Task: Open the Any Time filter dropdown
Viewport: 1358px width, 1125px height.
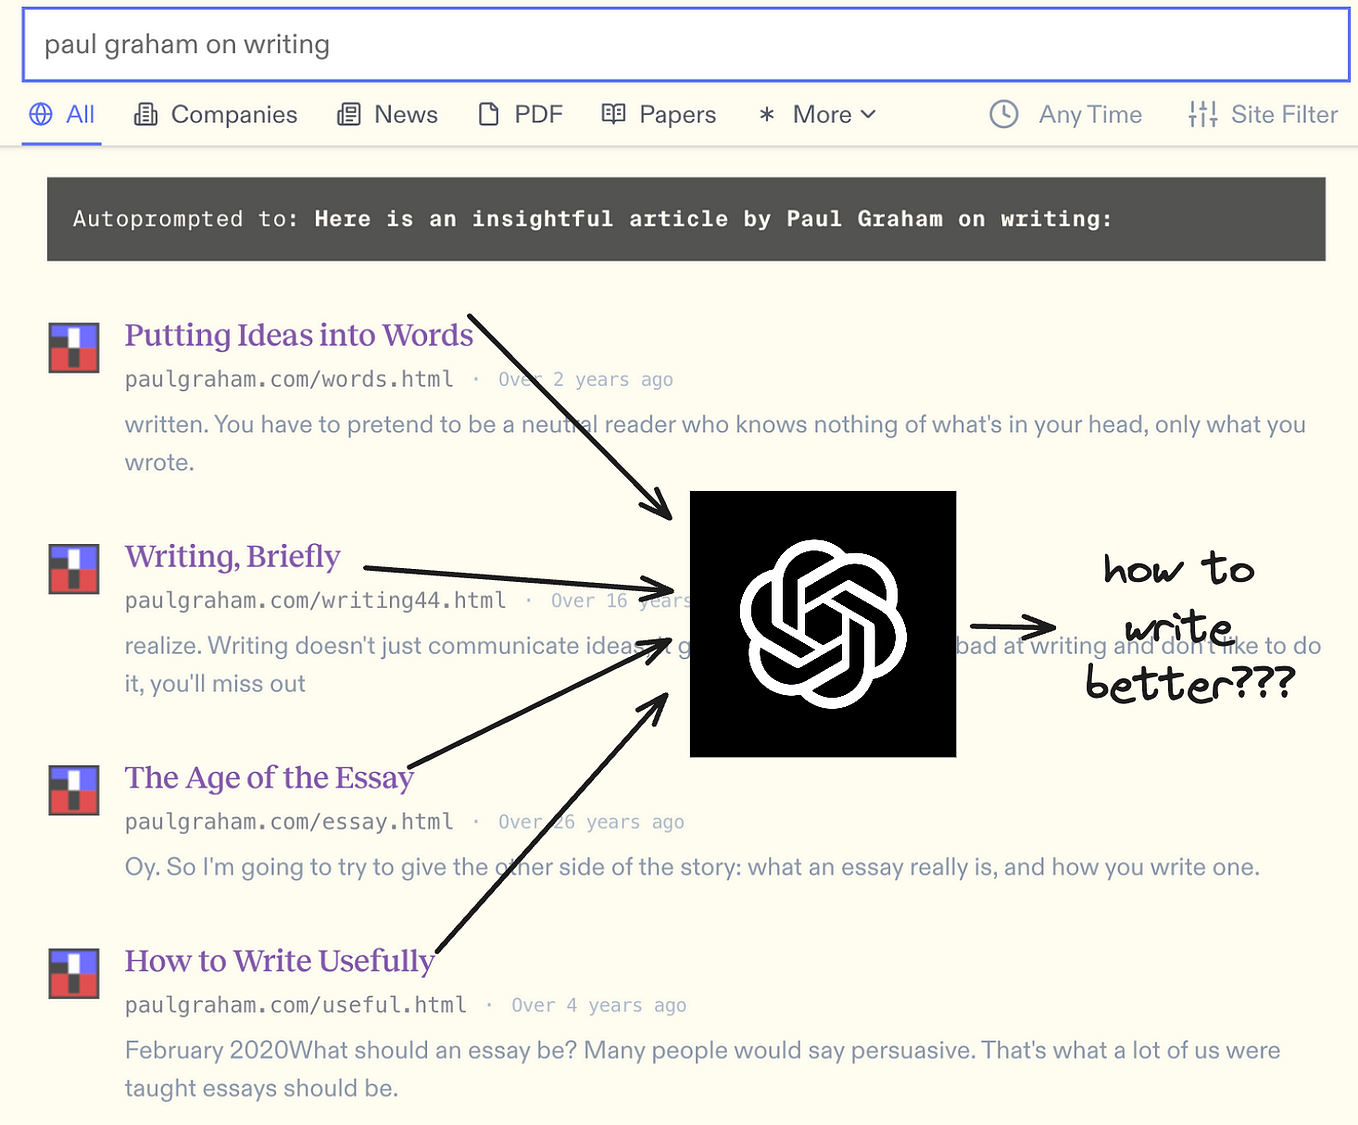Action: (x=1090, y=114)
